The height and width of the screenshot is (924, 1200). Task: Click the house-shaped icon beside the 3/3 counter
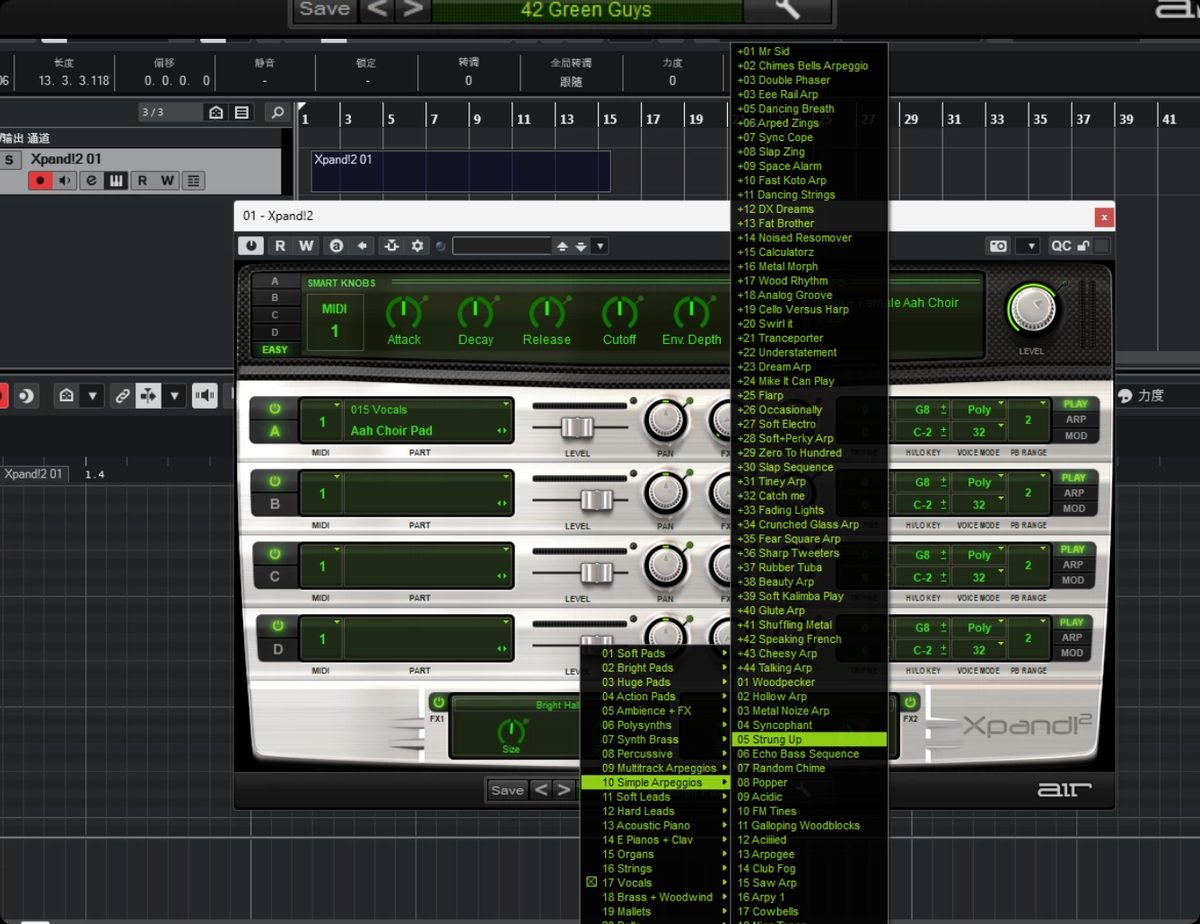point(217,112)
